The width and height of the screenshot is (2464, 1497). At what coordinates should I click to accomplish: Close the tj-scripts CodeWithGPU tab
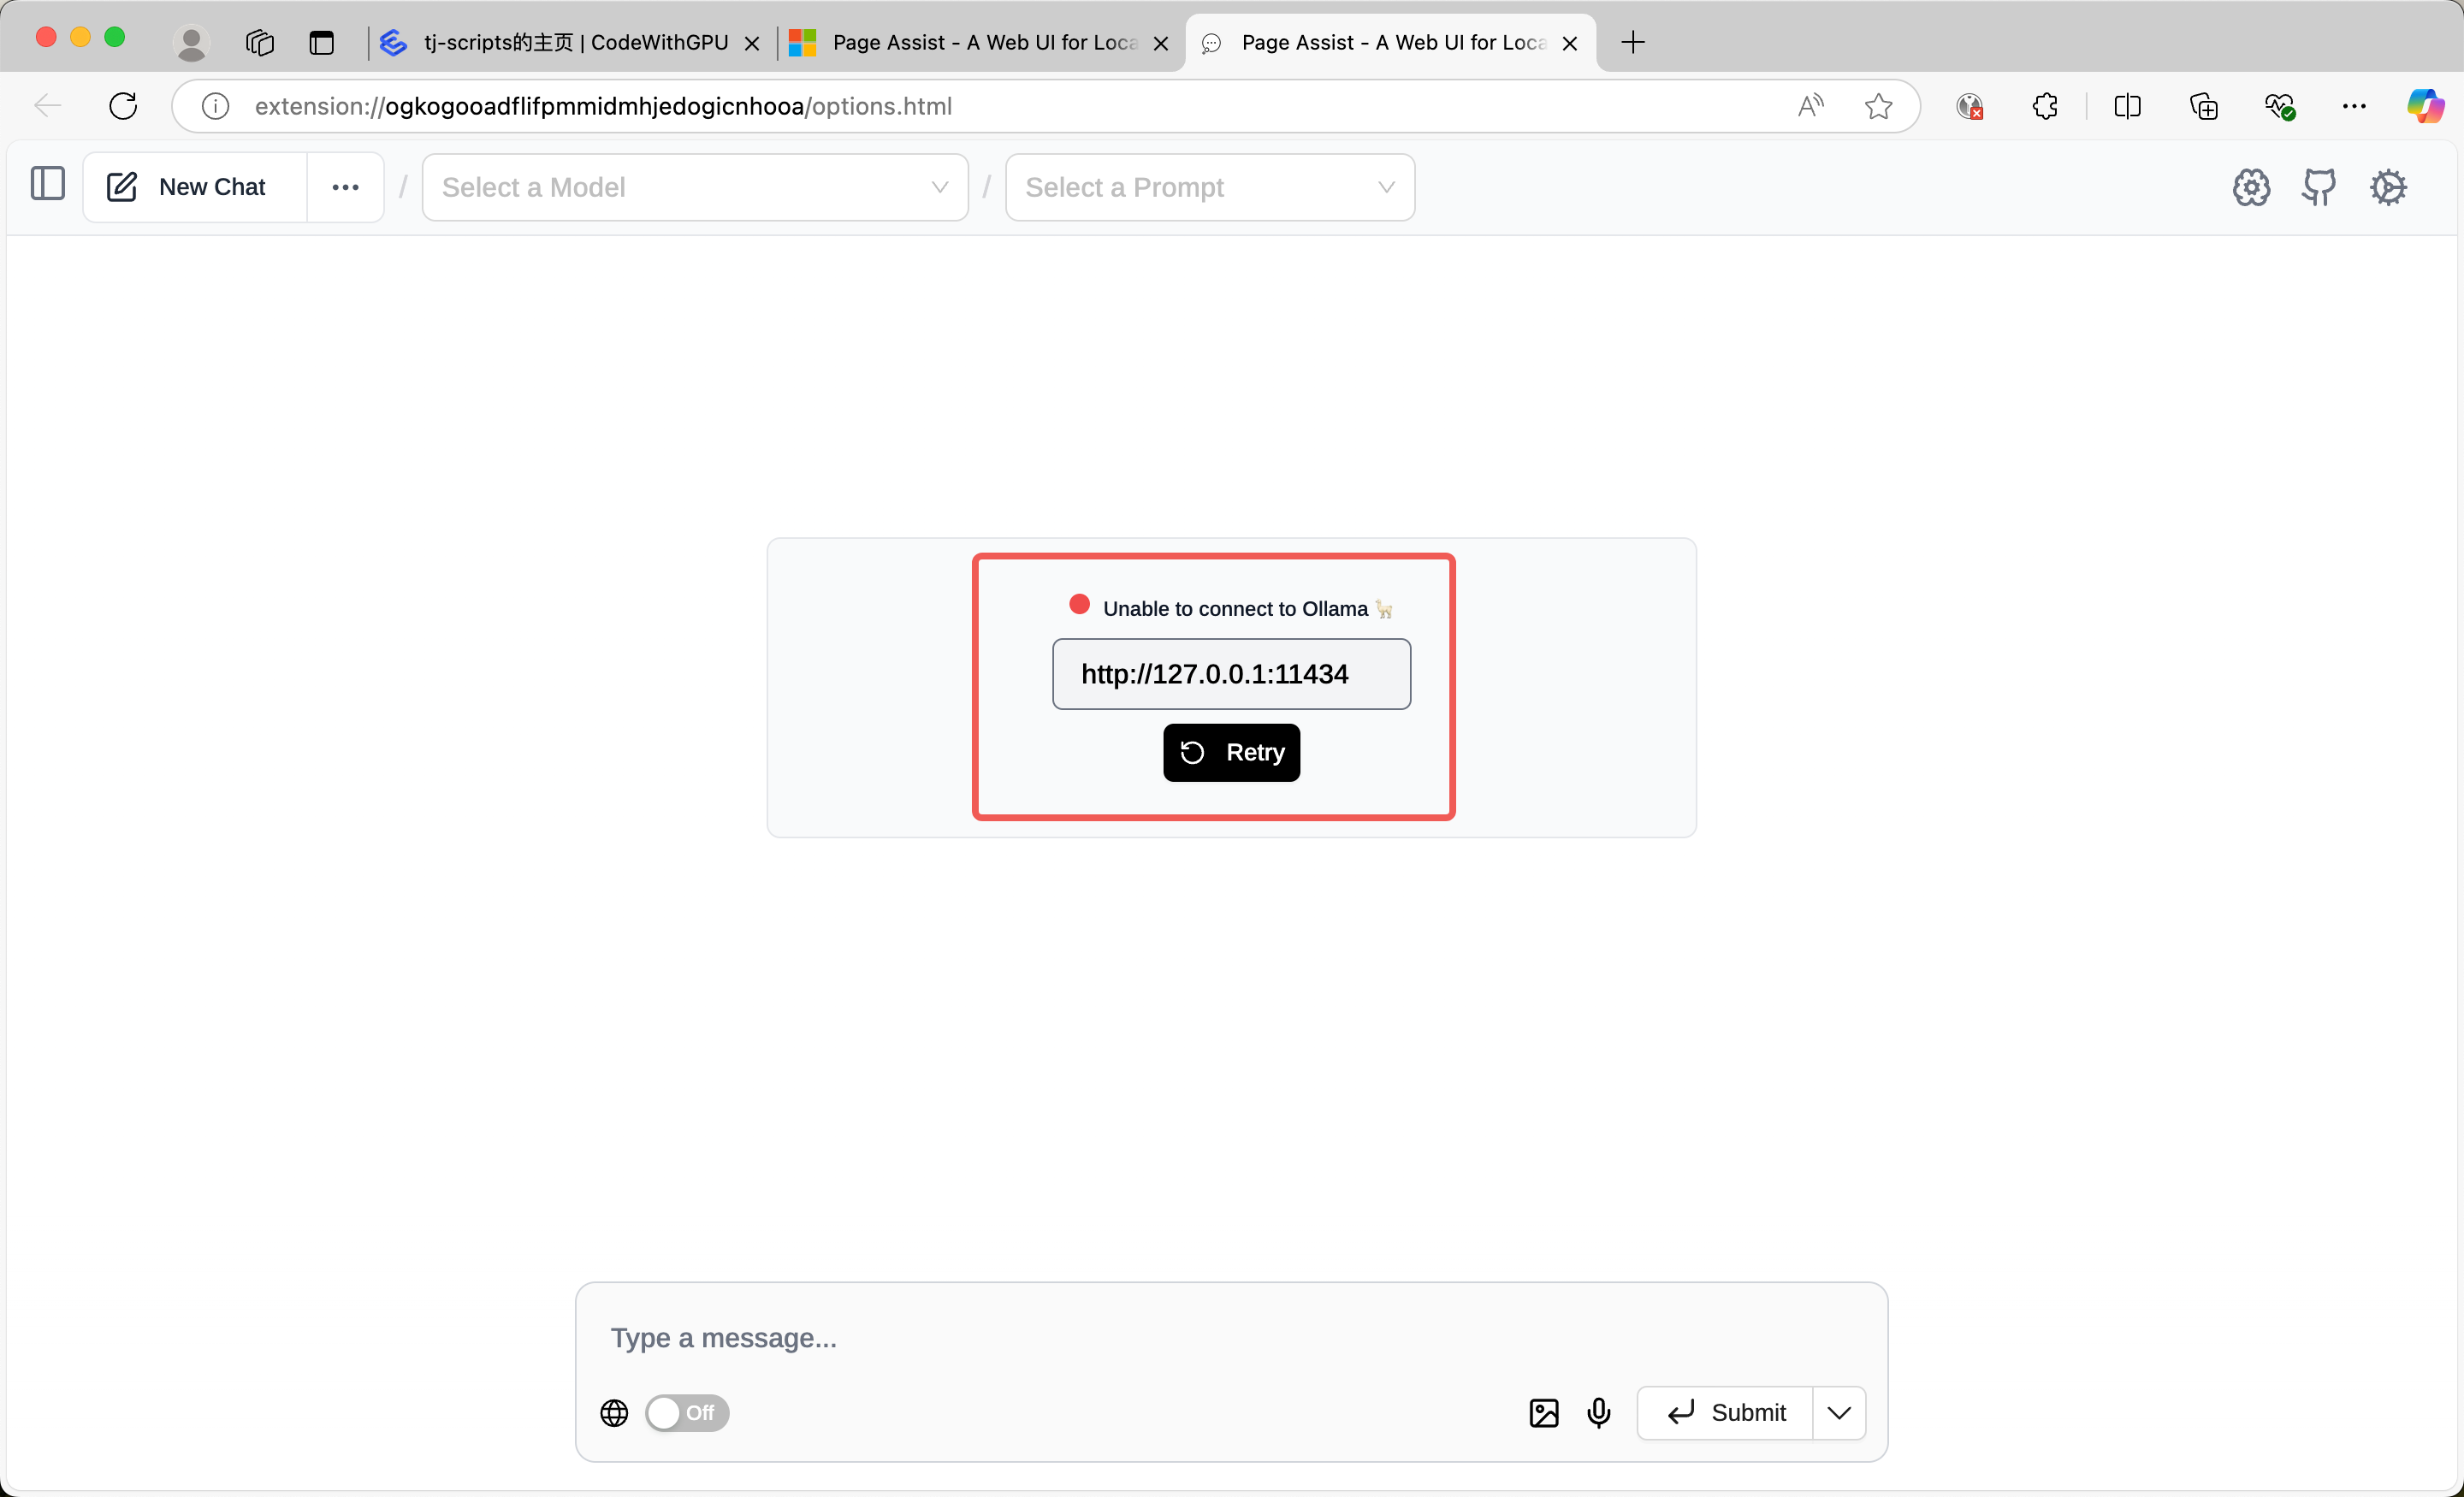click(752, 43)
